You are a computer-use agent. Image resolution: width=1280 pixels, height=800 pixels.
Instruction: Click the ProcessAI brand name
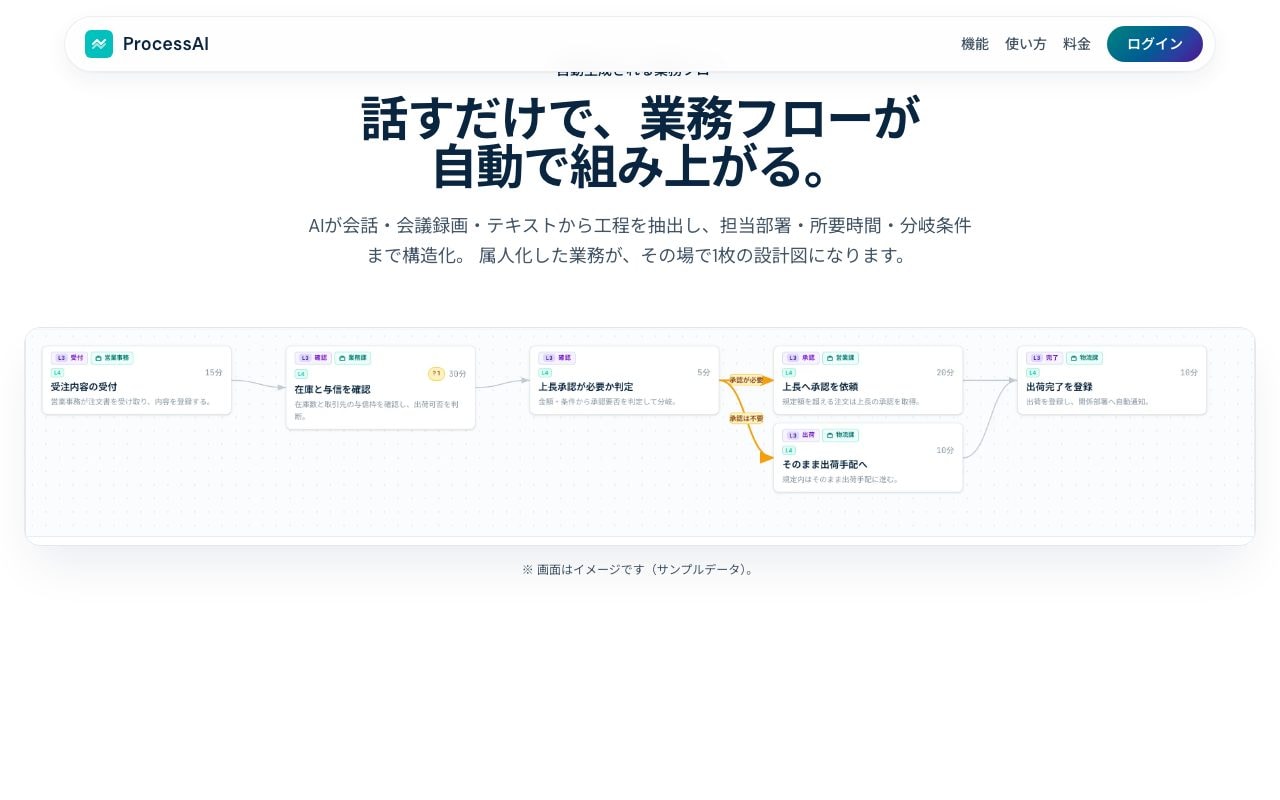tap(166, 44)
